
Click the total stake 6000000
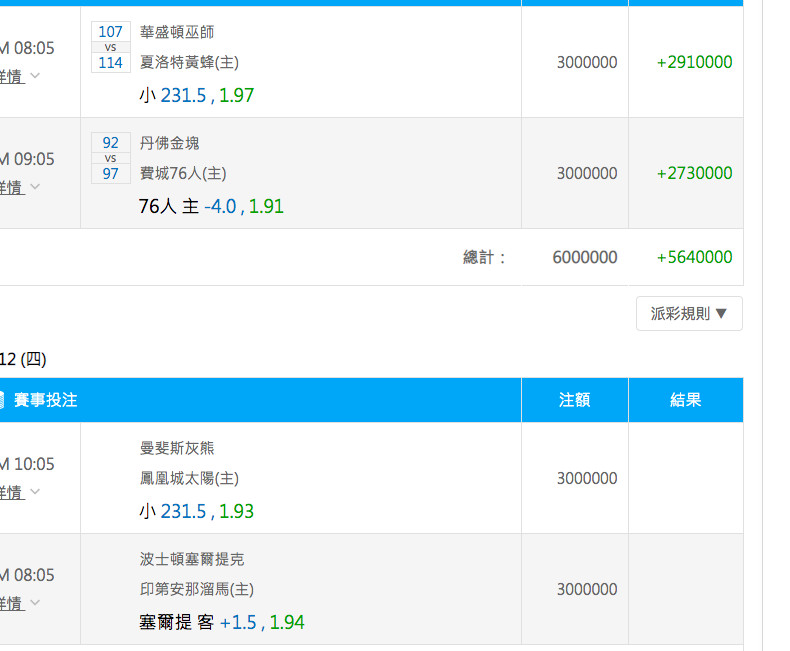click(585, 257)
